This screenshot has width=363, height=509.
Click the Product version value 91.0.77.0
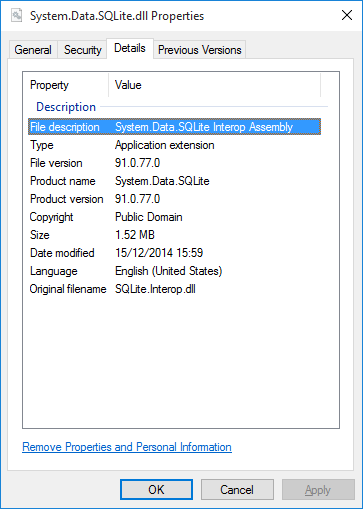click(137, 199)
